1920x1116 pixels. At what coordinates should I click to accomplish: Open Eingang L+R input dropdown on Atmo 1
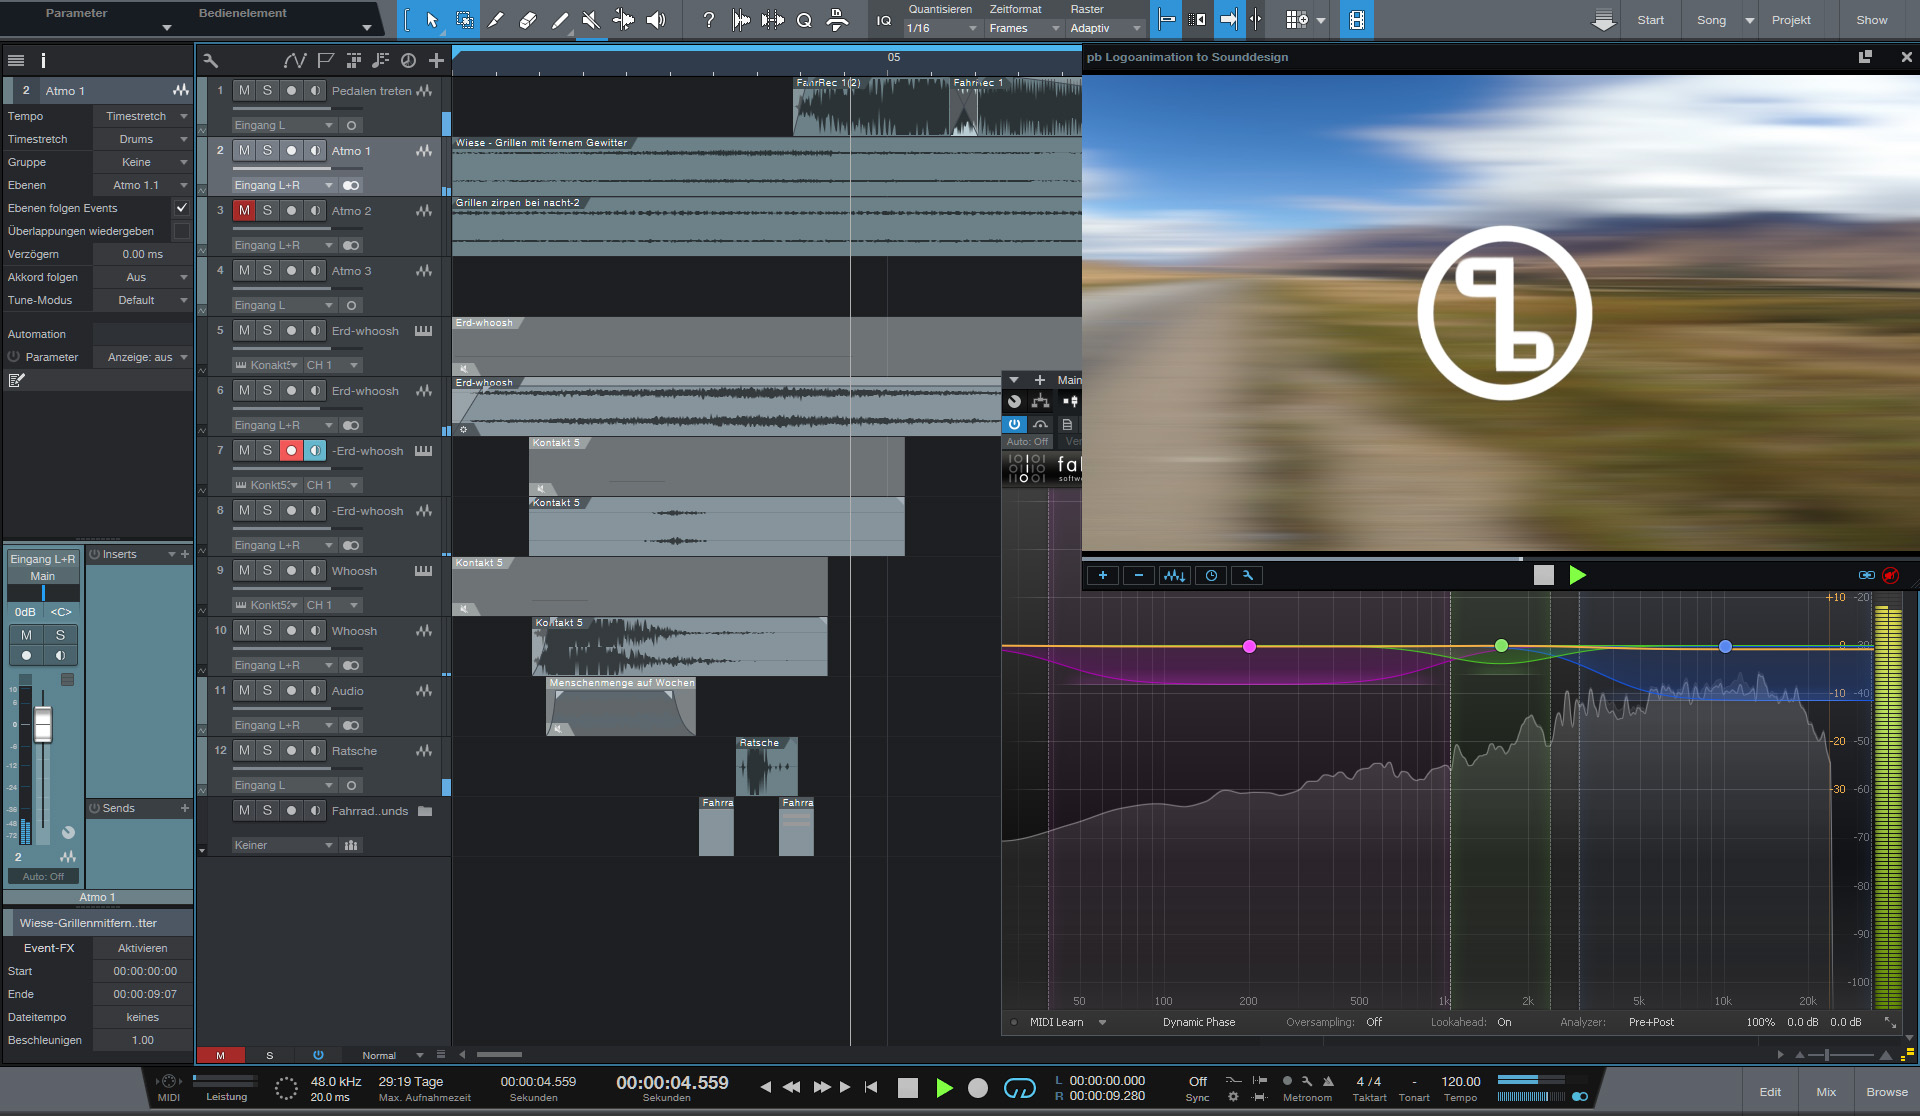[284, 185]
